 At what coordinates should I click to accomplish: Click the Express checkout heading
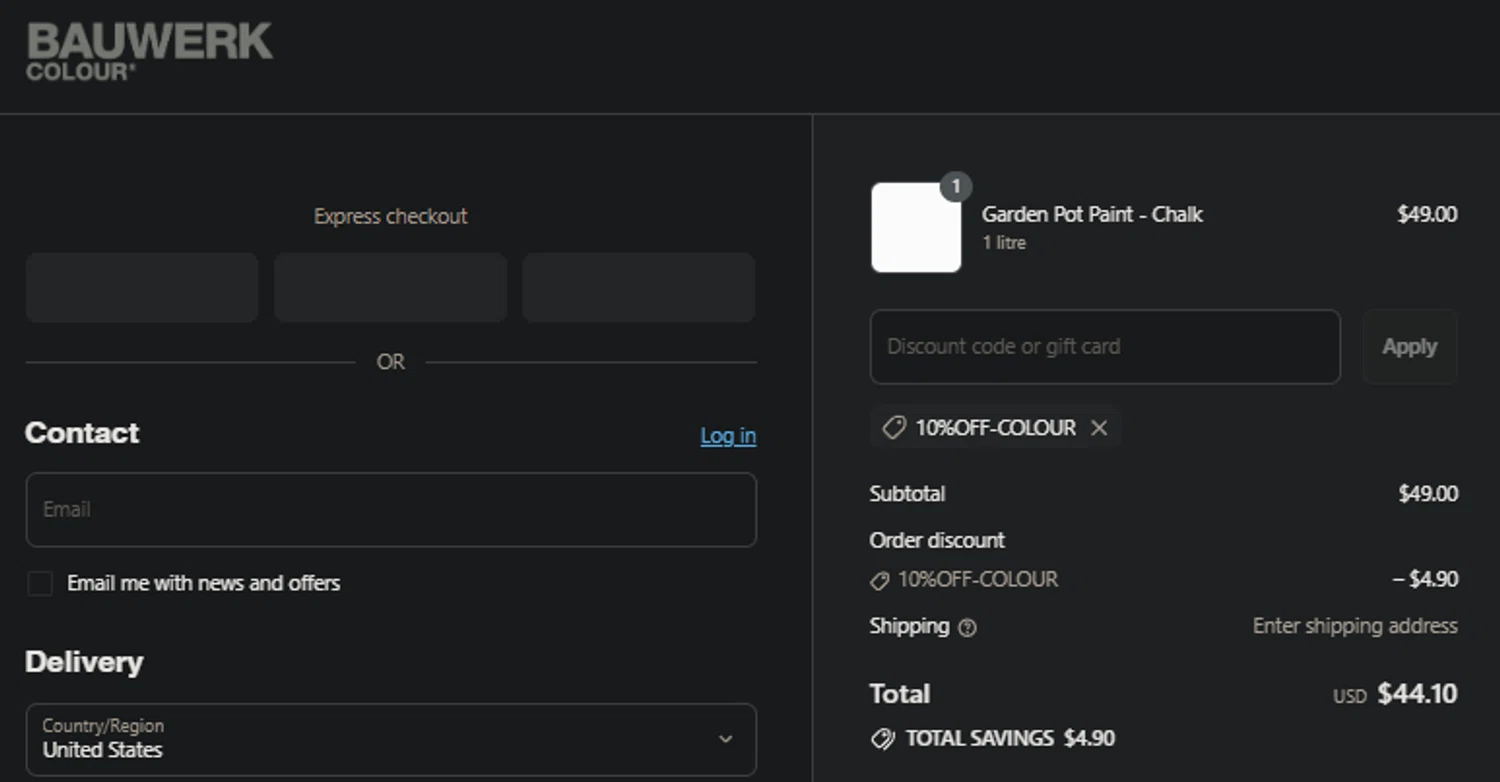pyautogui.click(x=391, y=216)
